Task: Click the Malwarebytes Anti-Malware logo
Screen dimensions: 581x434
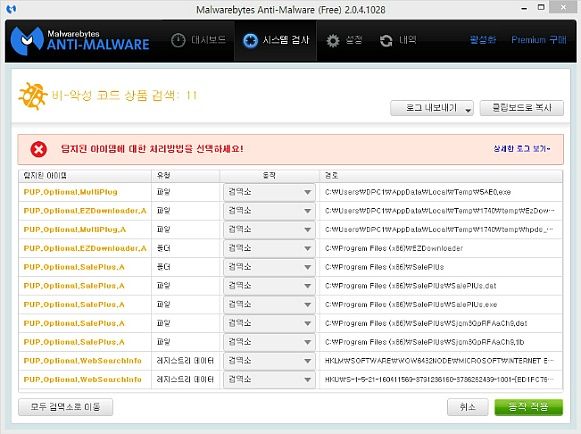Action: (x=80, y=40)
